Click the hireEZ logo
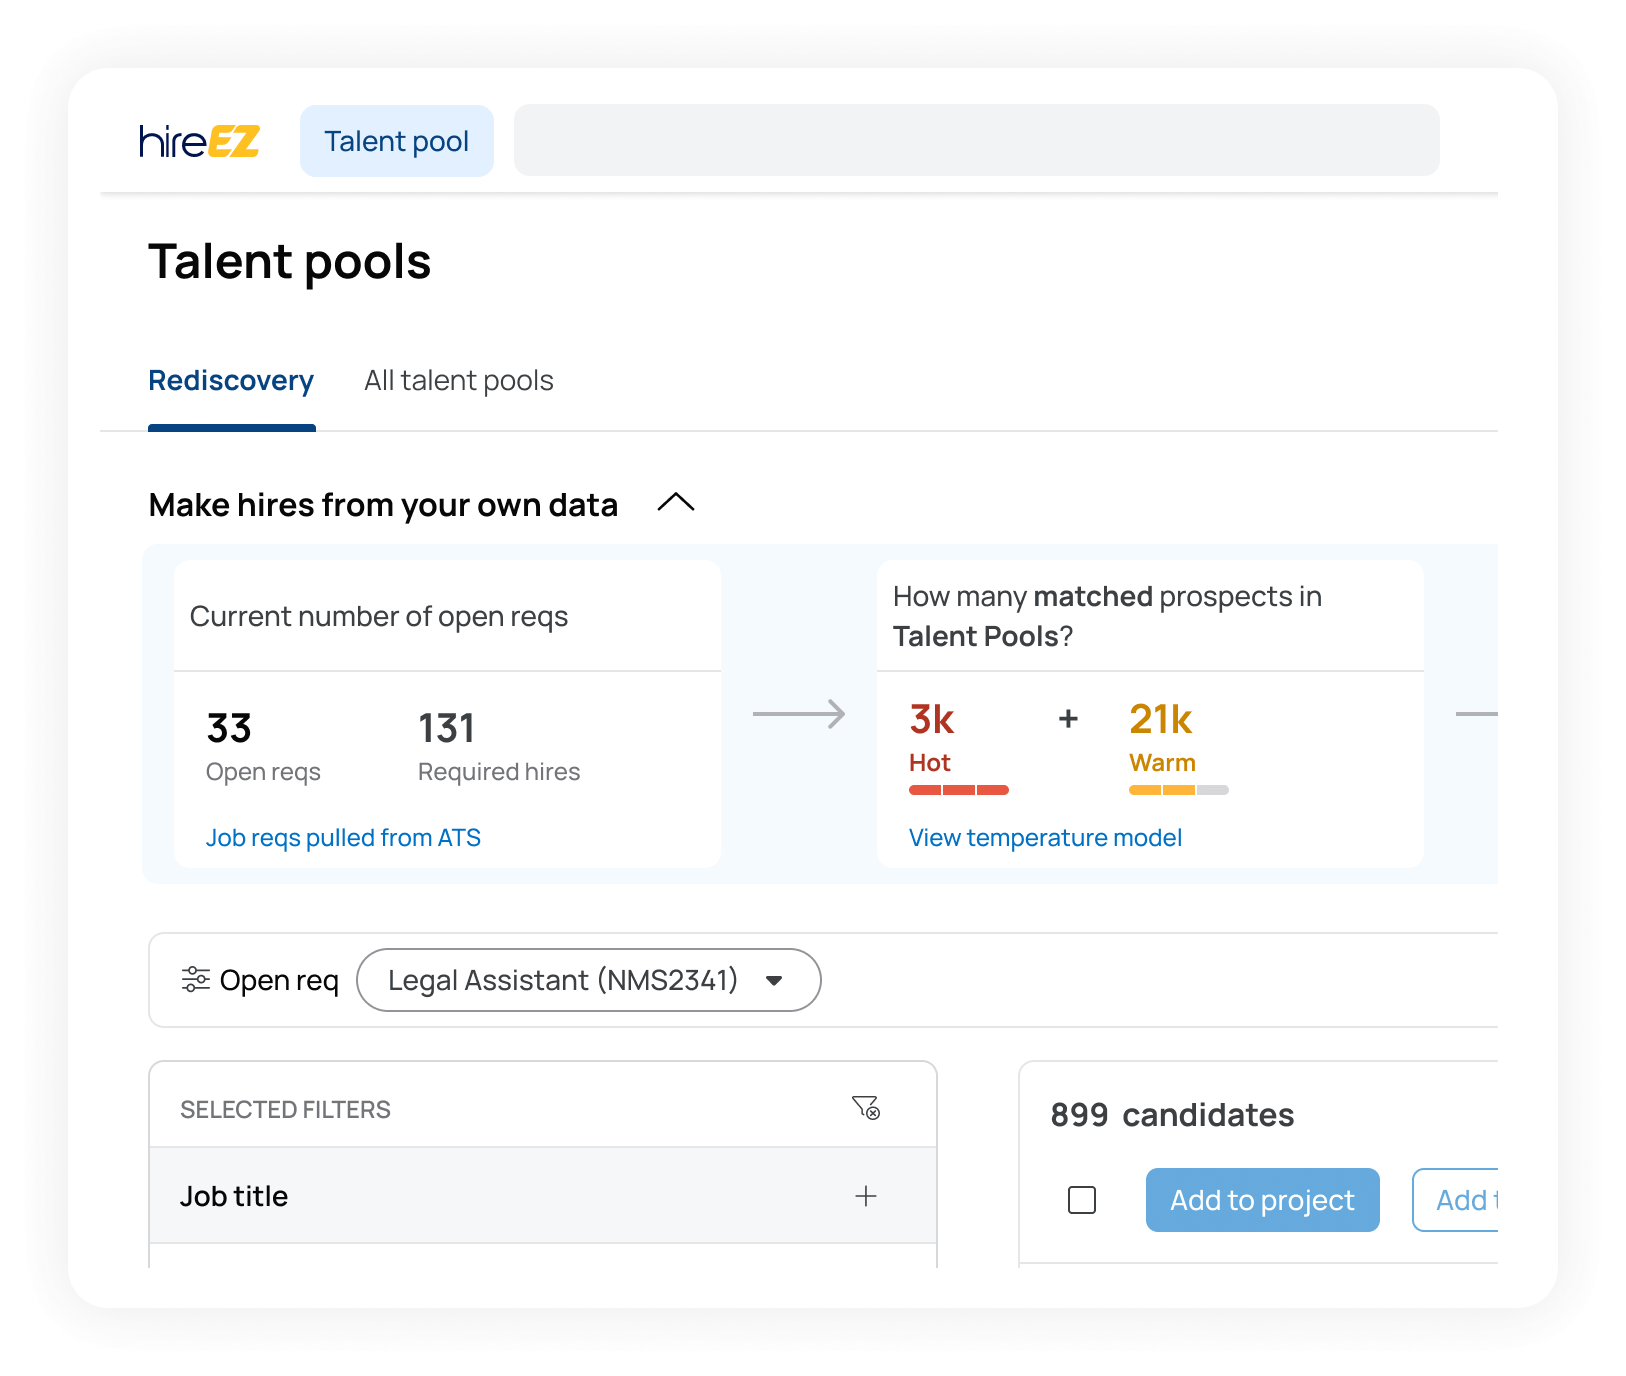Screen dimensions: 1626x1376 [198, 141]
